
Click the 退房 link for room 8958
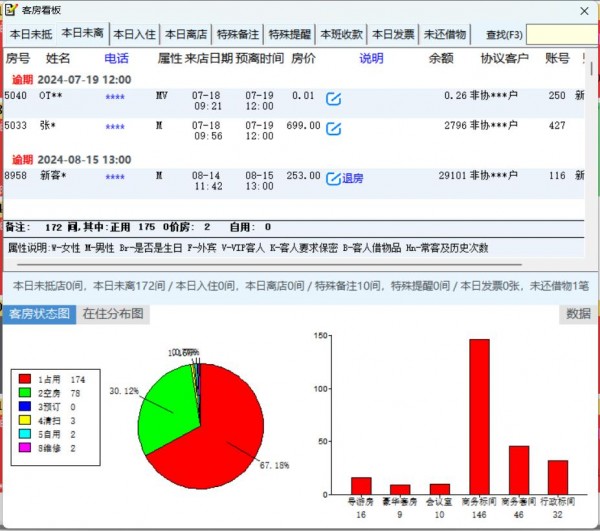coord(353,178)
